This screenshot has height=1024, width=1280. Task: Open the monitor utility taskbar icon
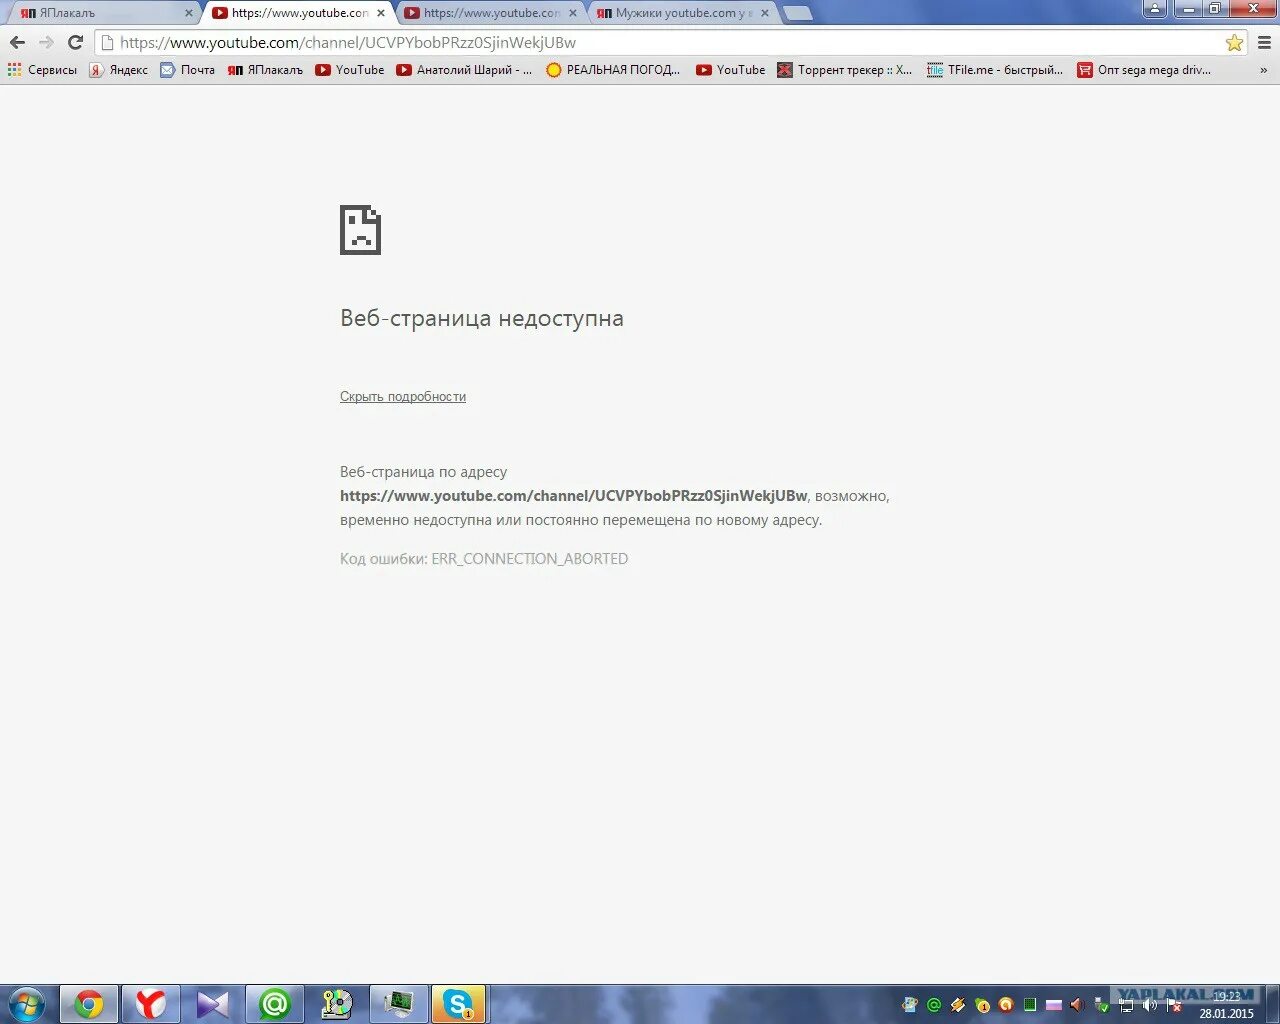tap(399, 1004)
